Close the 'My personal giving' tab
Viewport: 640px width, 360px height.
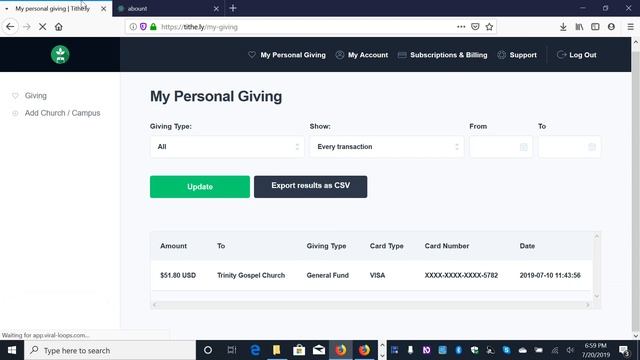(104, 9)
